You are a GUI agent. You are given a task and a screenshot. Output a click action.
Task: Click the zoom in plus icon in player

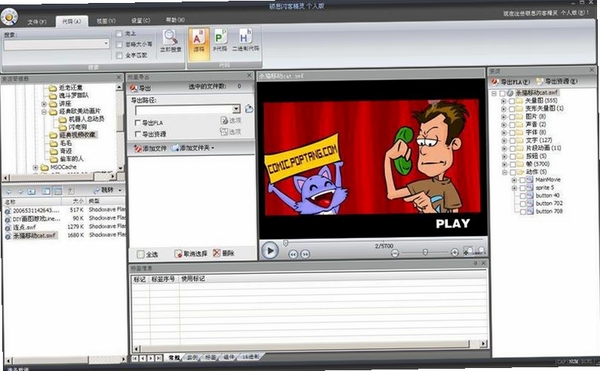pyautogui.click(x=454, y=252)
